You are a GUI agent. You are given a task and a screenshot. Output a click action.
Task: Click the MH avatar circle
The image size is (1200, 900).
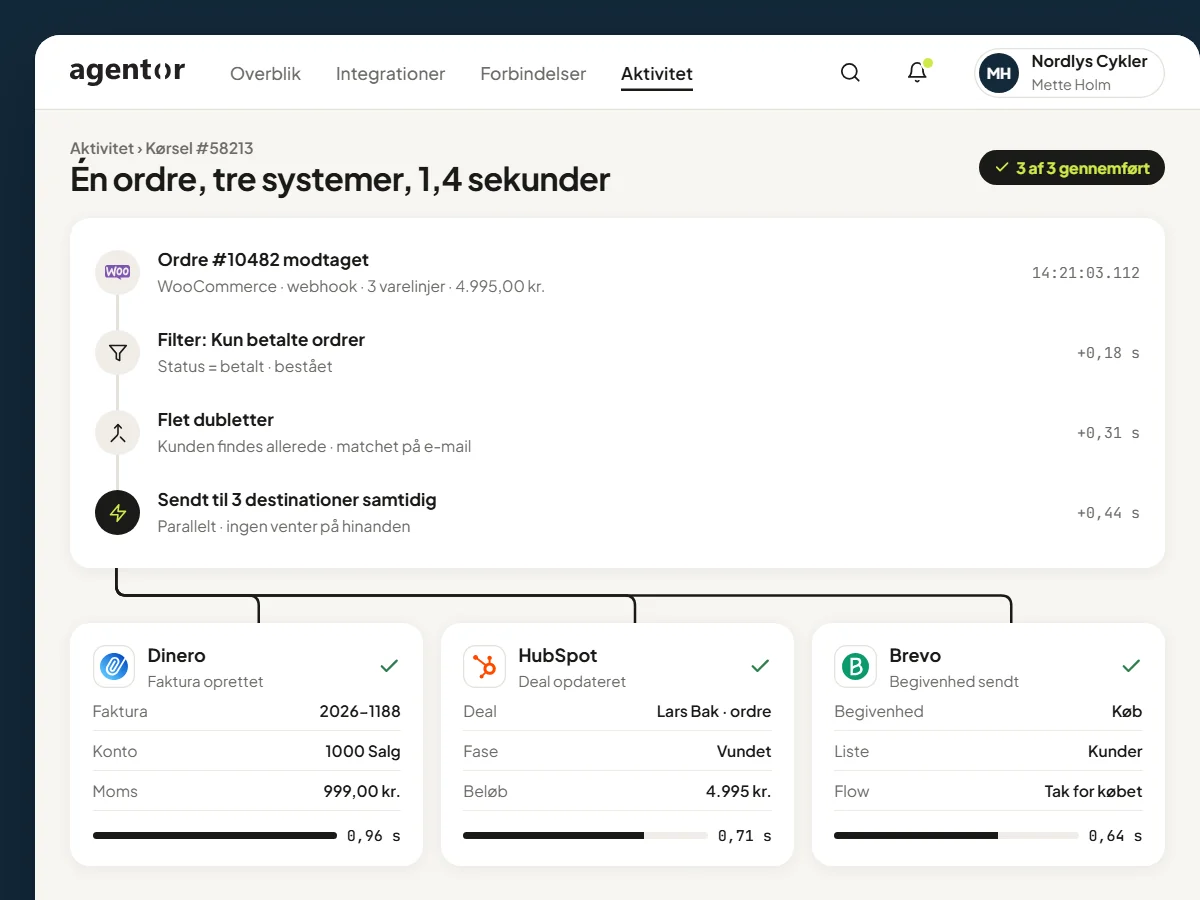coord(999,74)
